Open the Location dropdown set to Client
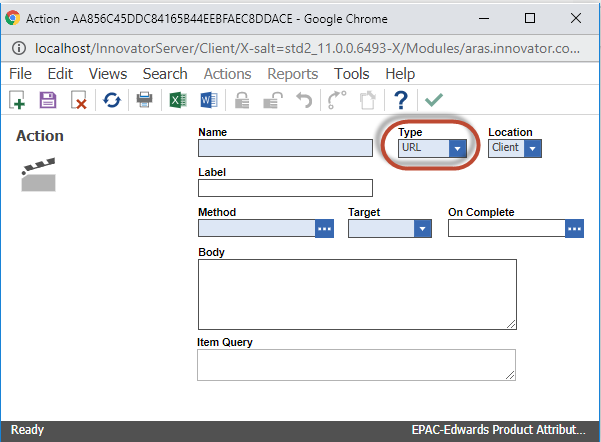The image size is (601, 442). [532, 148]
